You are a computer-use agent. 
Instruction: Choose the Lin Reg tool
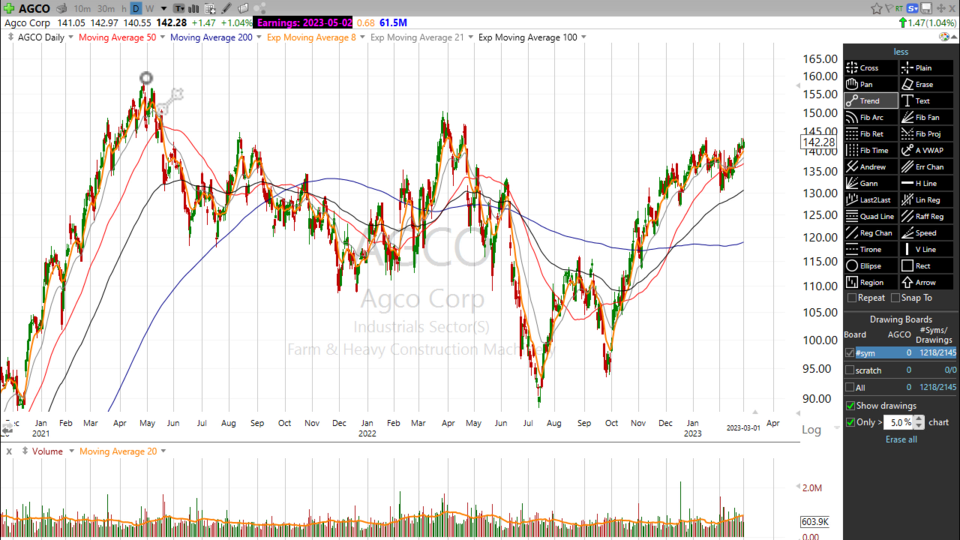click(x=926, y=200)
